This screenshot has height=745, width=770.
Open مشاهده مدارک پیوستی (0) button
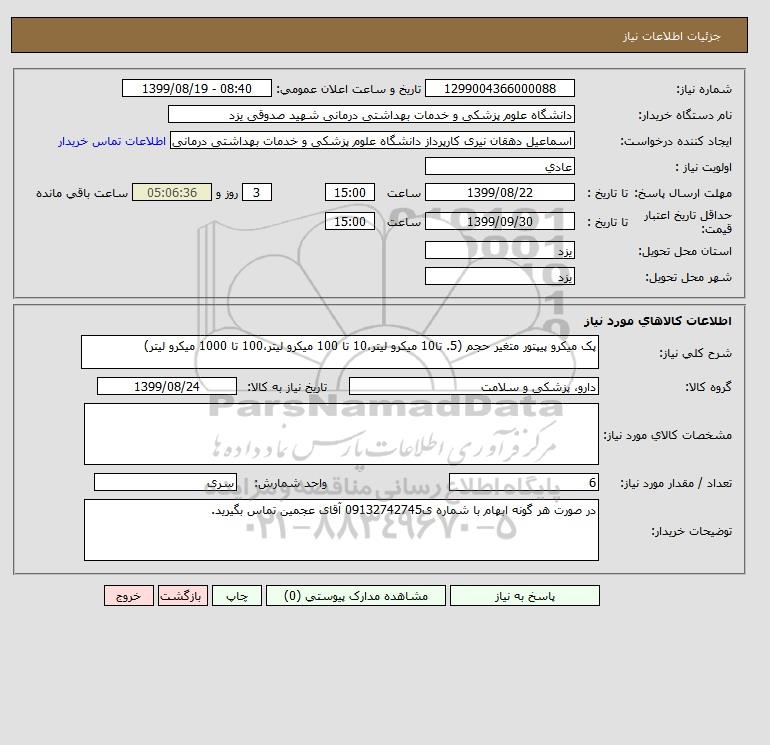(x=356, y=596)
